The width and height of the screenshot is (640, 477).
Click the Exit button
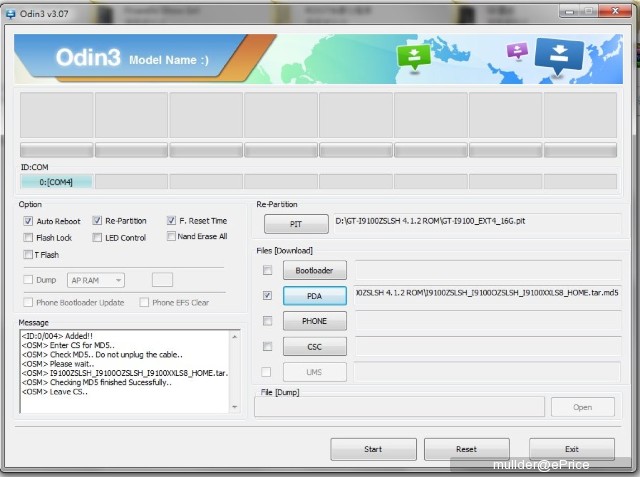coord(572,449)
